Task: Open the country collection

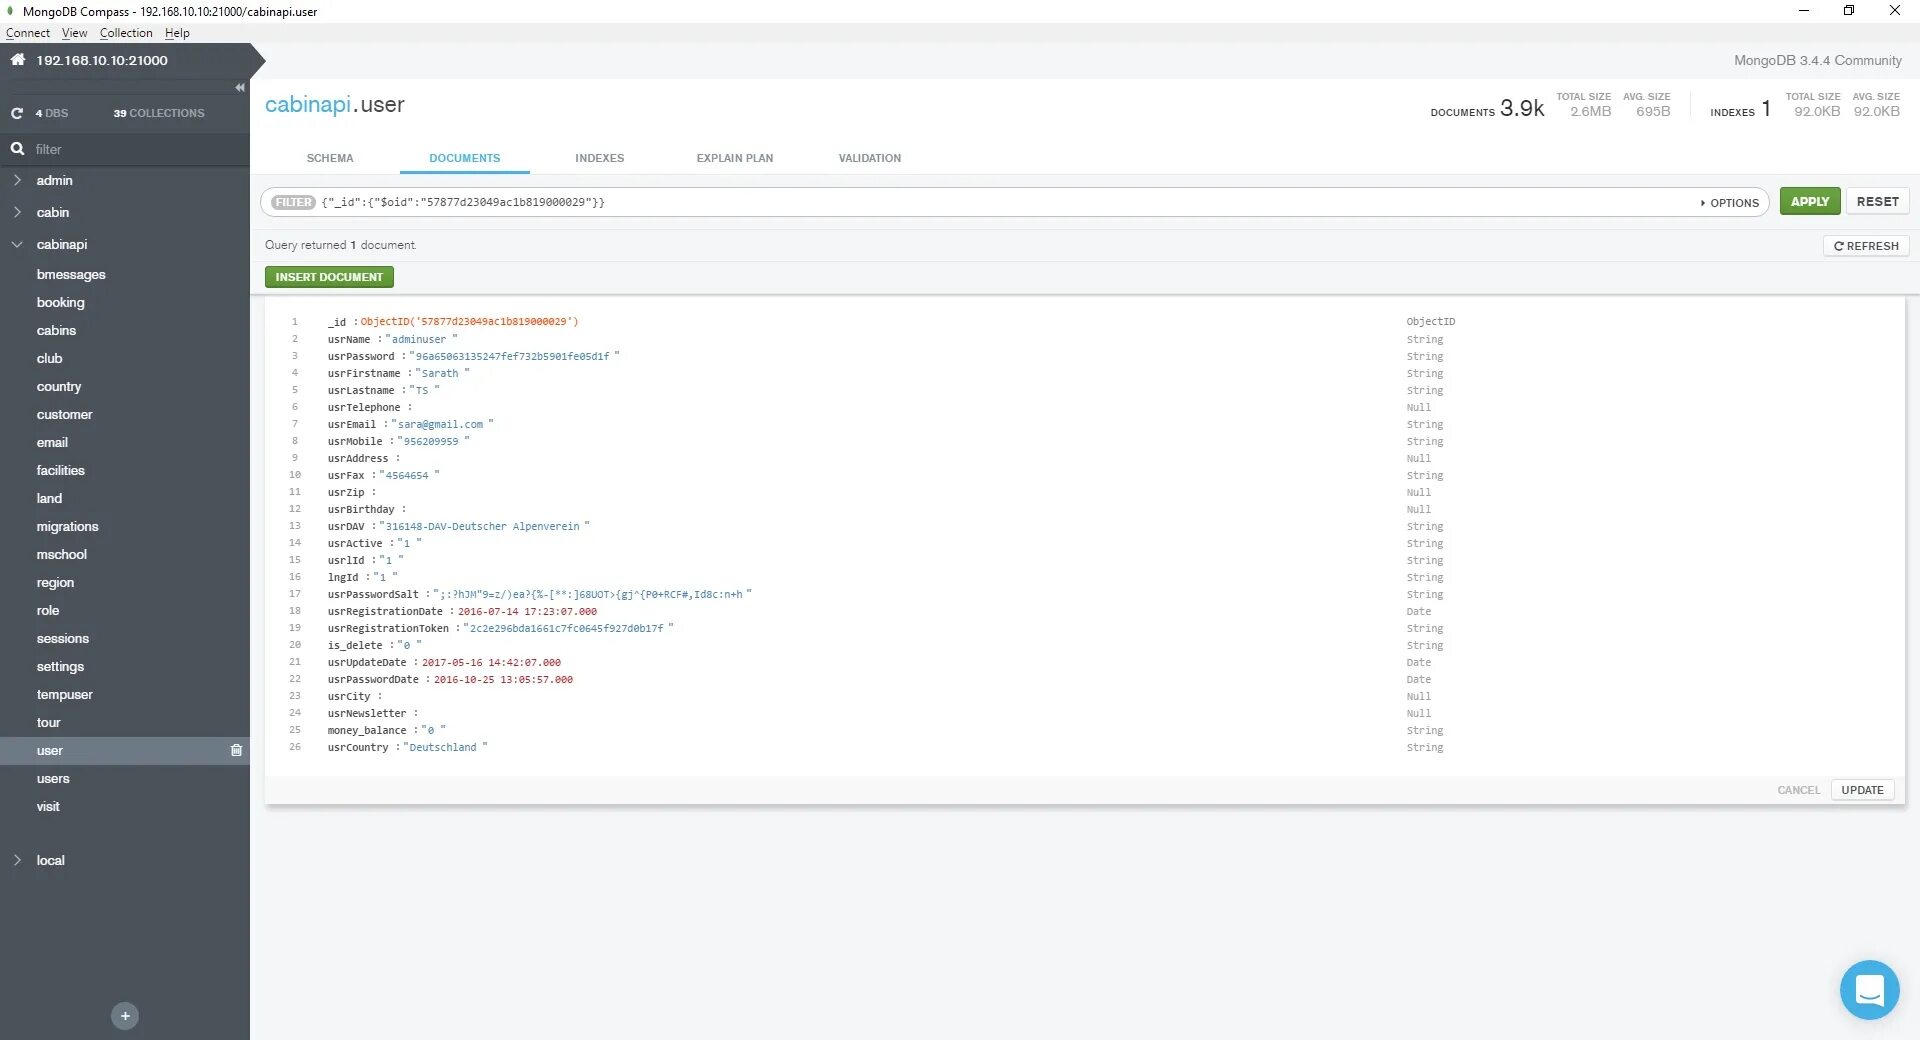Action: point(59,386)
